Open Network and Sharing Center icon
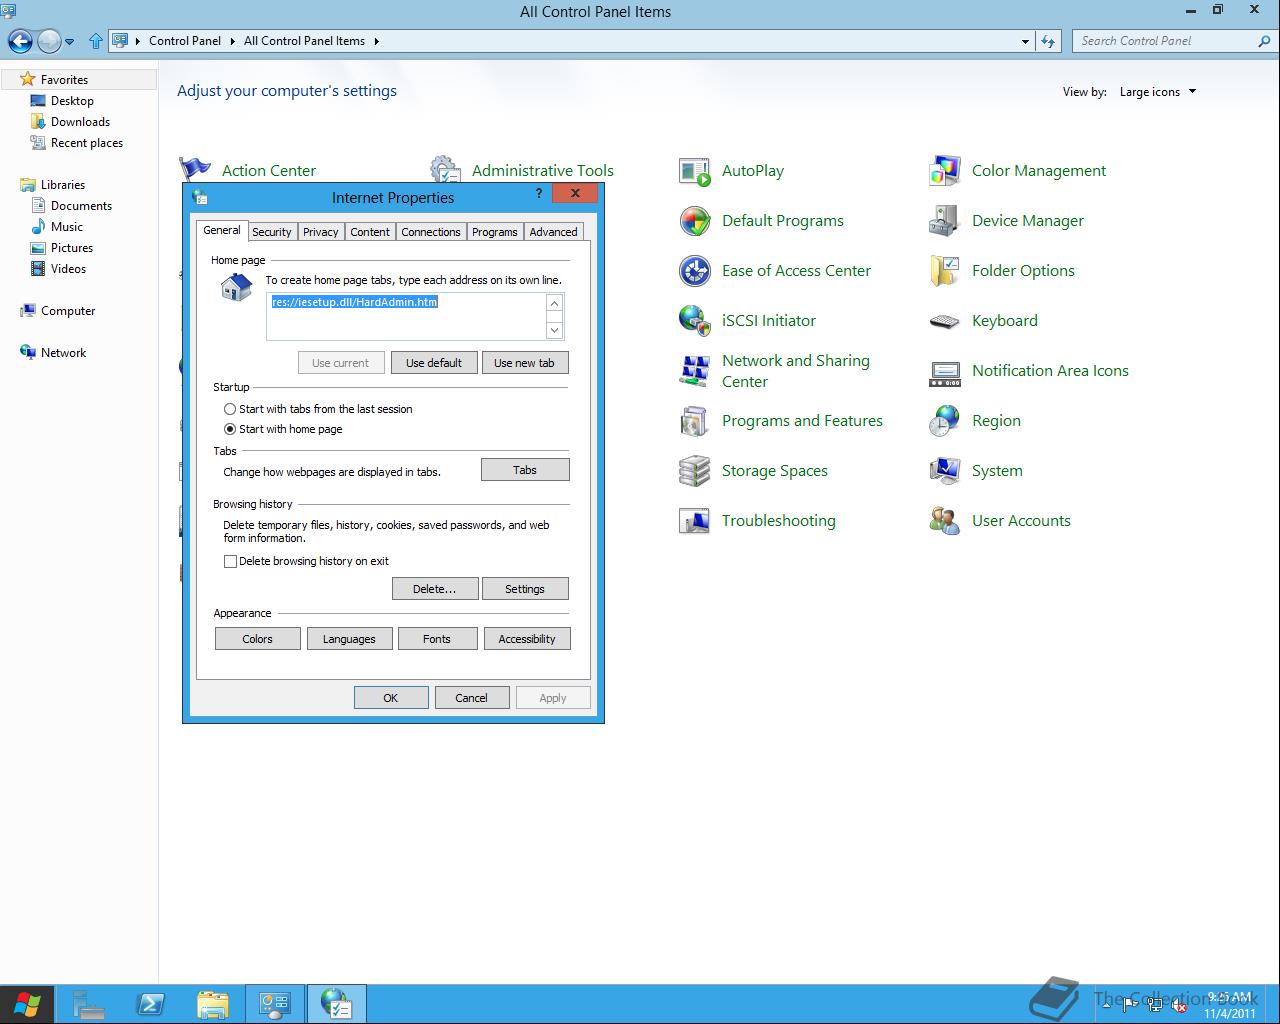The height and width of the screenshot is (1024, 1280). tap(694, 371)
